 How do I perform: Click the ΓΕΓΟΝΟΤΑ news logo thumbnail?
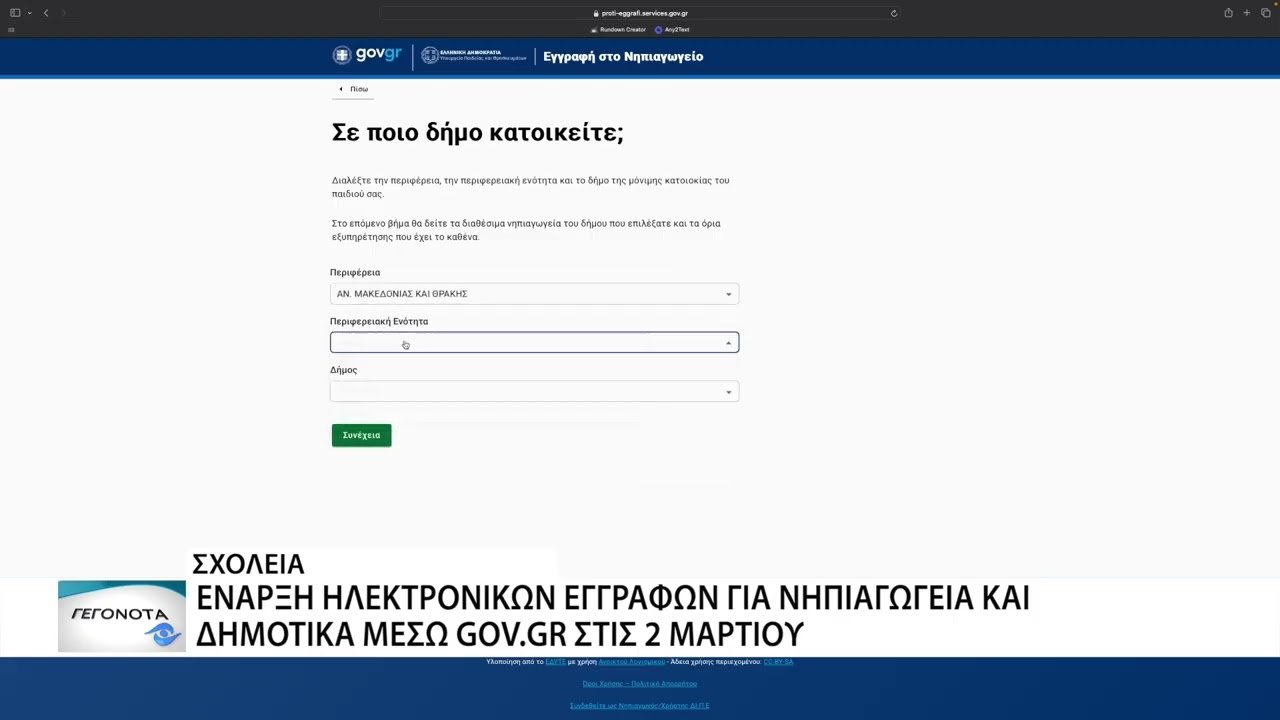point(122,616)
